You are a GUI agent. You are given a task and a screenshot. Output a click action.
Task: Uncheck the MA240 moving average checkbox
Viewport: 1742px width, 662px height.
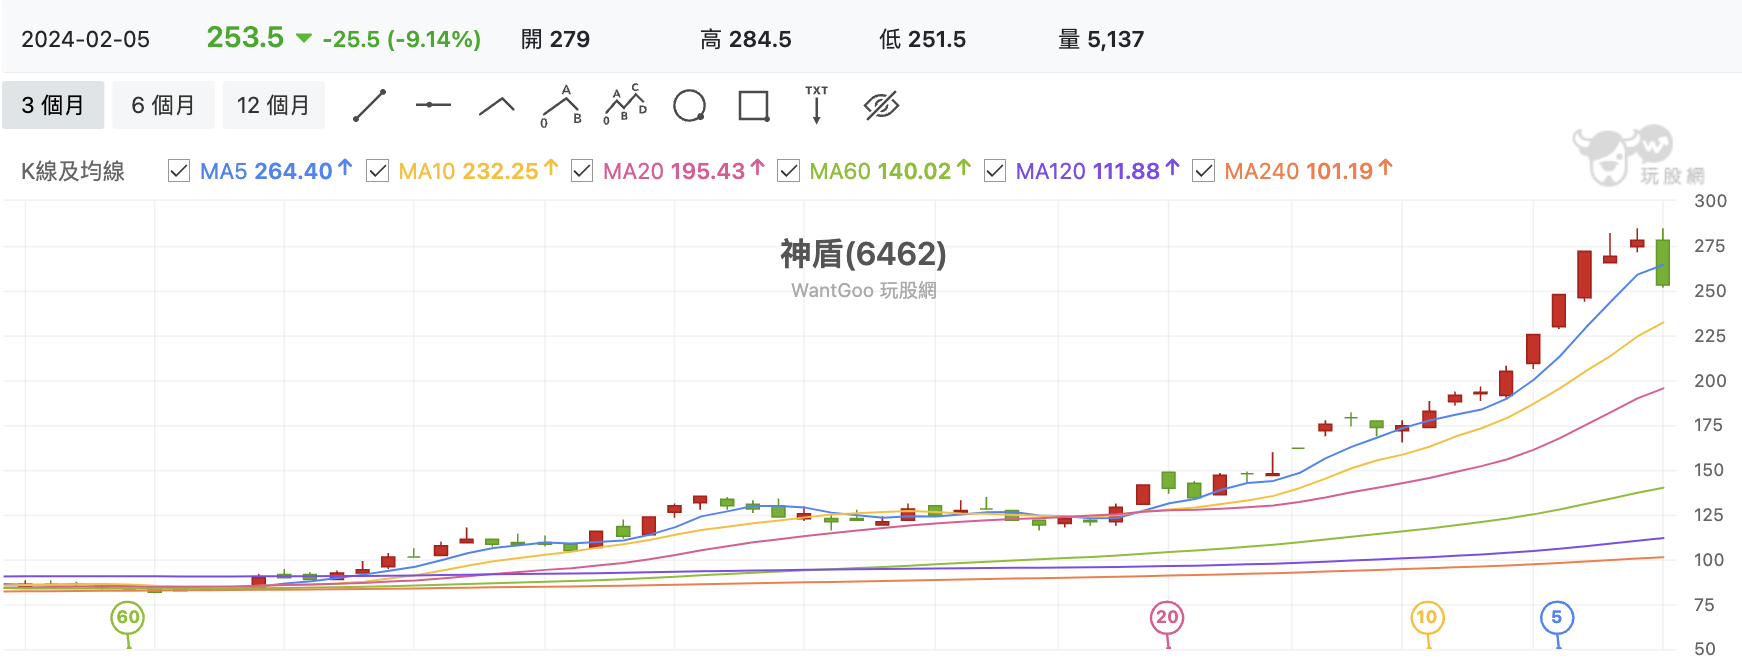pyautogui.click(x=1203, y=171)
